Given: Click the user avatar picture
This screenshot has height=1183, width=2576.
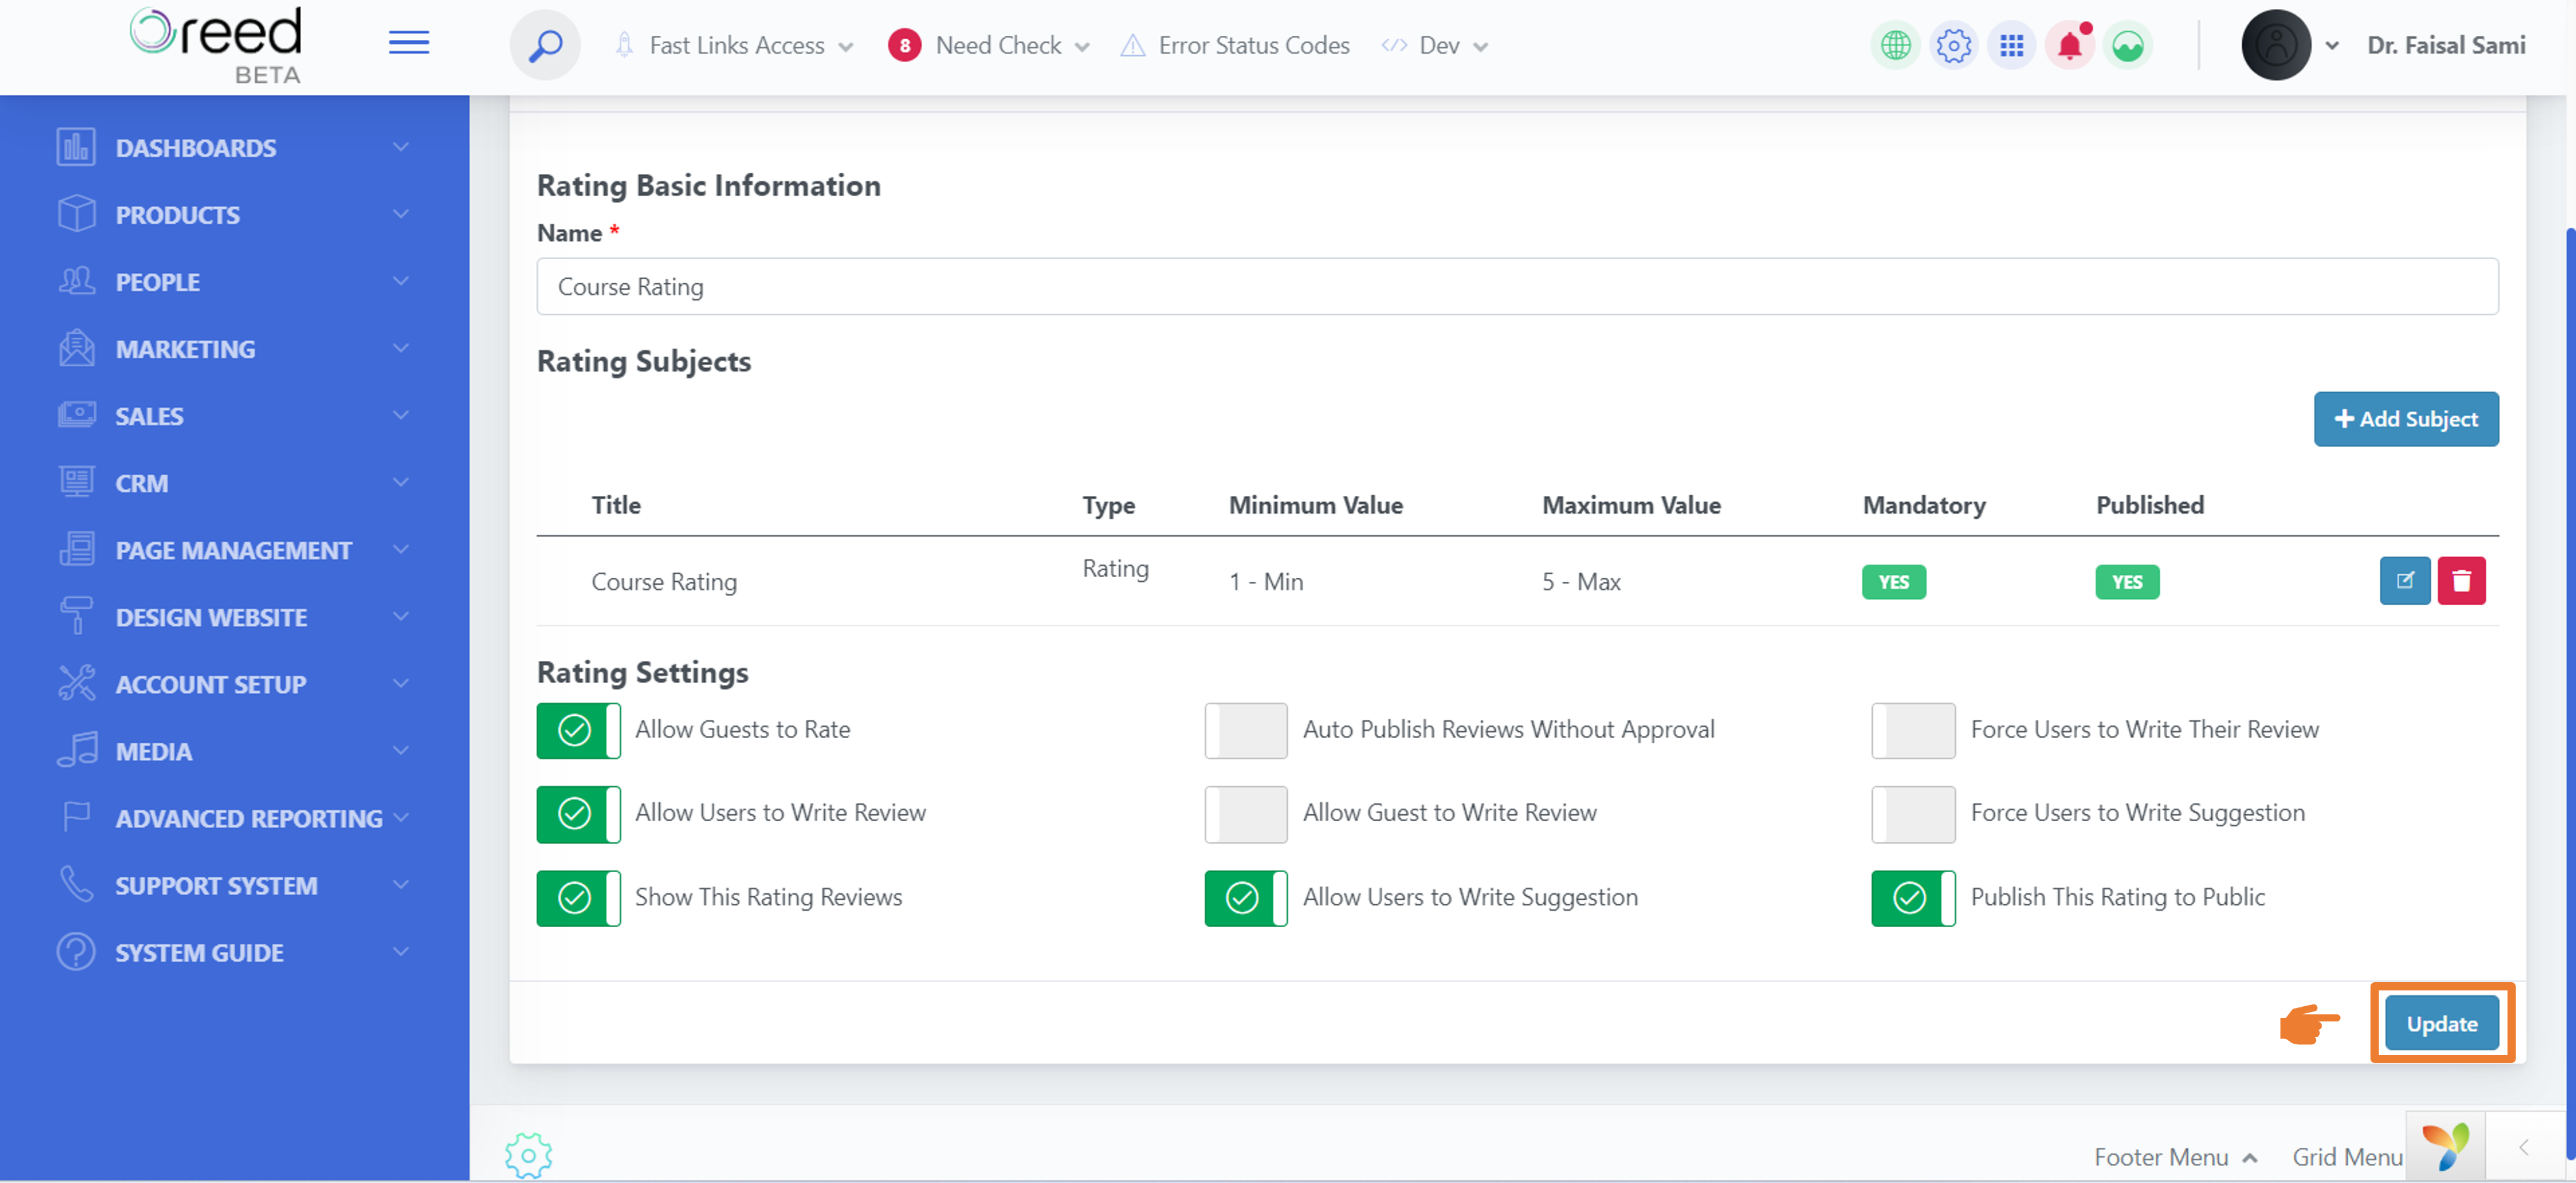Looking at the screenshot, I should pos(2275,45).
